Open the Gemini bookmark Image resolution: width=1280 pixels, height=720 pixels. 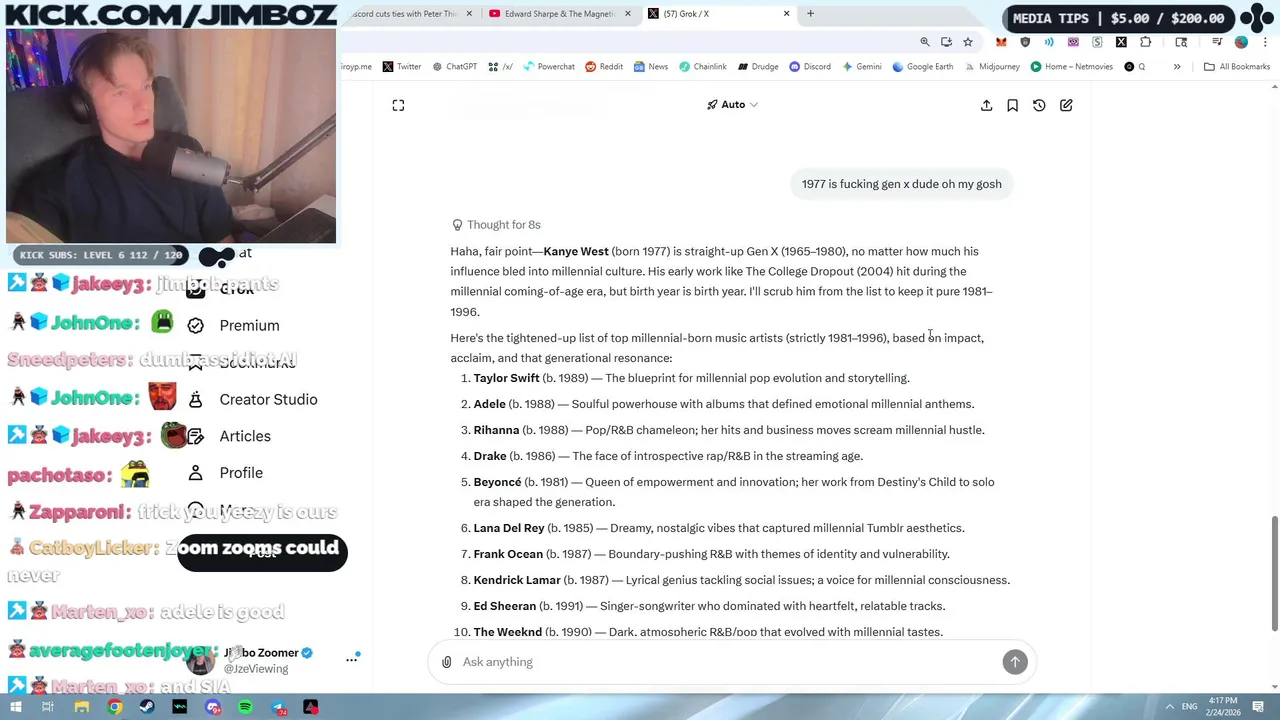pos(862,67)
